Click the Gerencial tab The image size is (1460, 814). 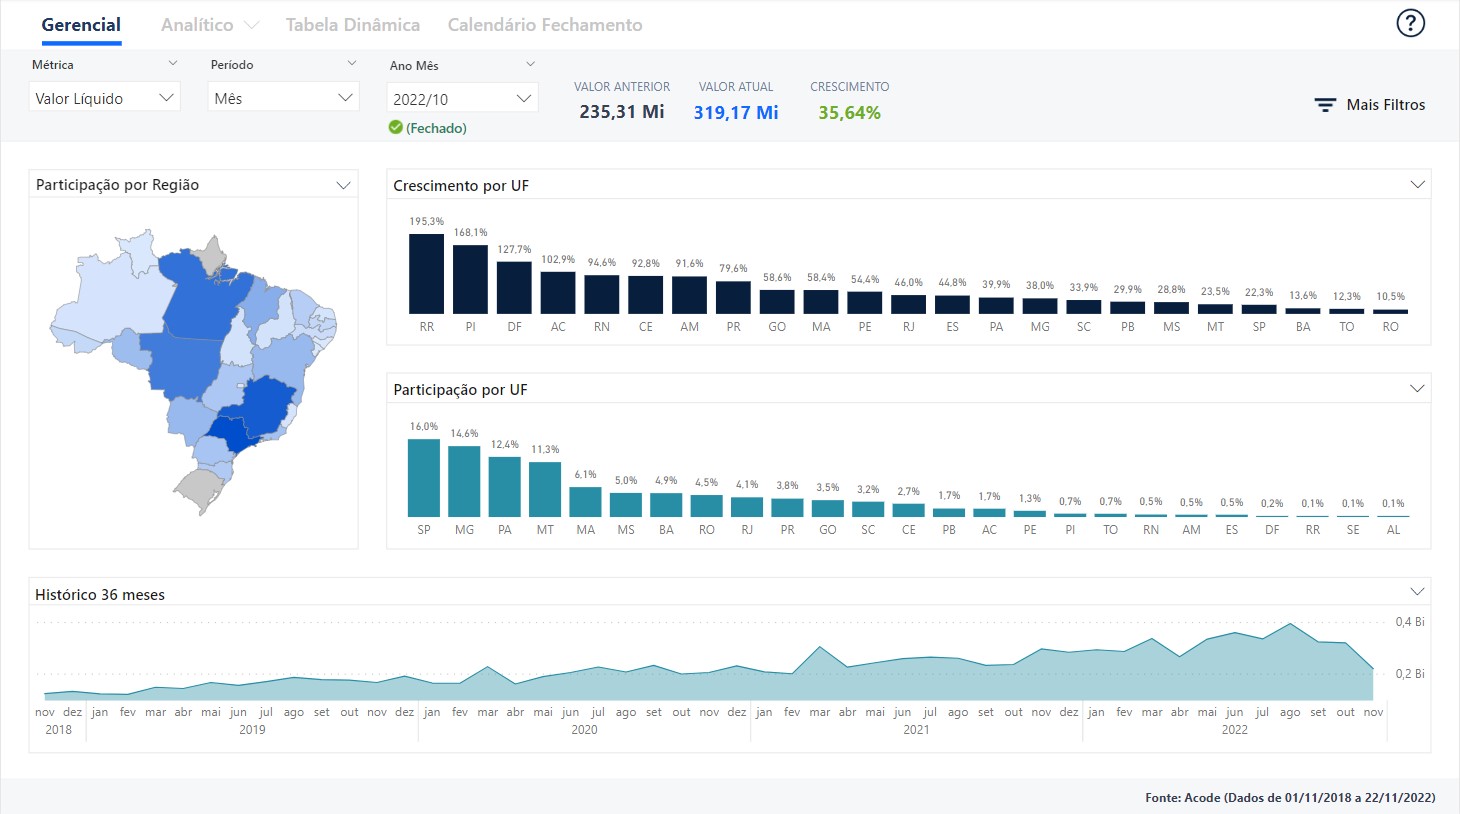81,25
